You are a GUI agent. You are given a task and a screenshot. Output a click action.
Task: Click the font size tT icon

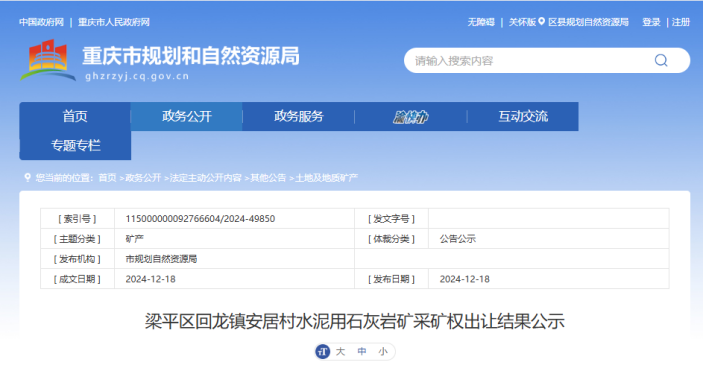click(x=323, y=352)
